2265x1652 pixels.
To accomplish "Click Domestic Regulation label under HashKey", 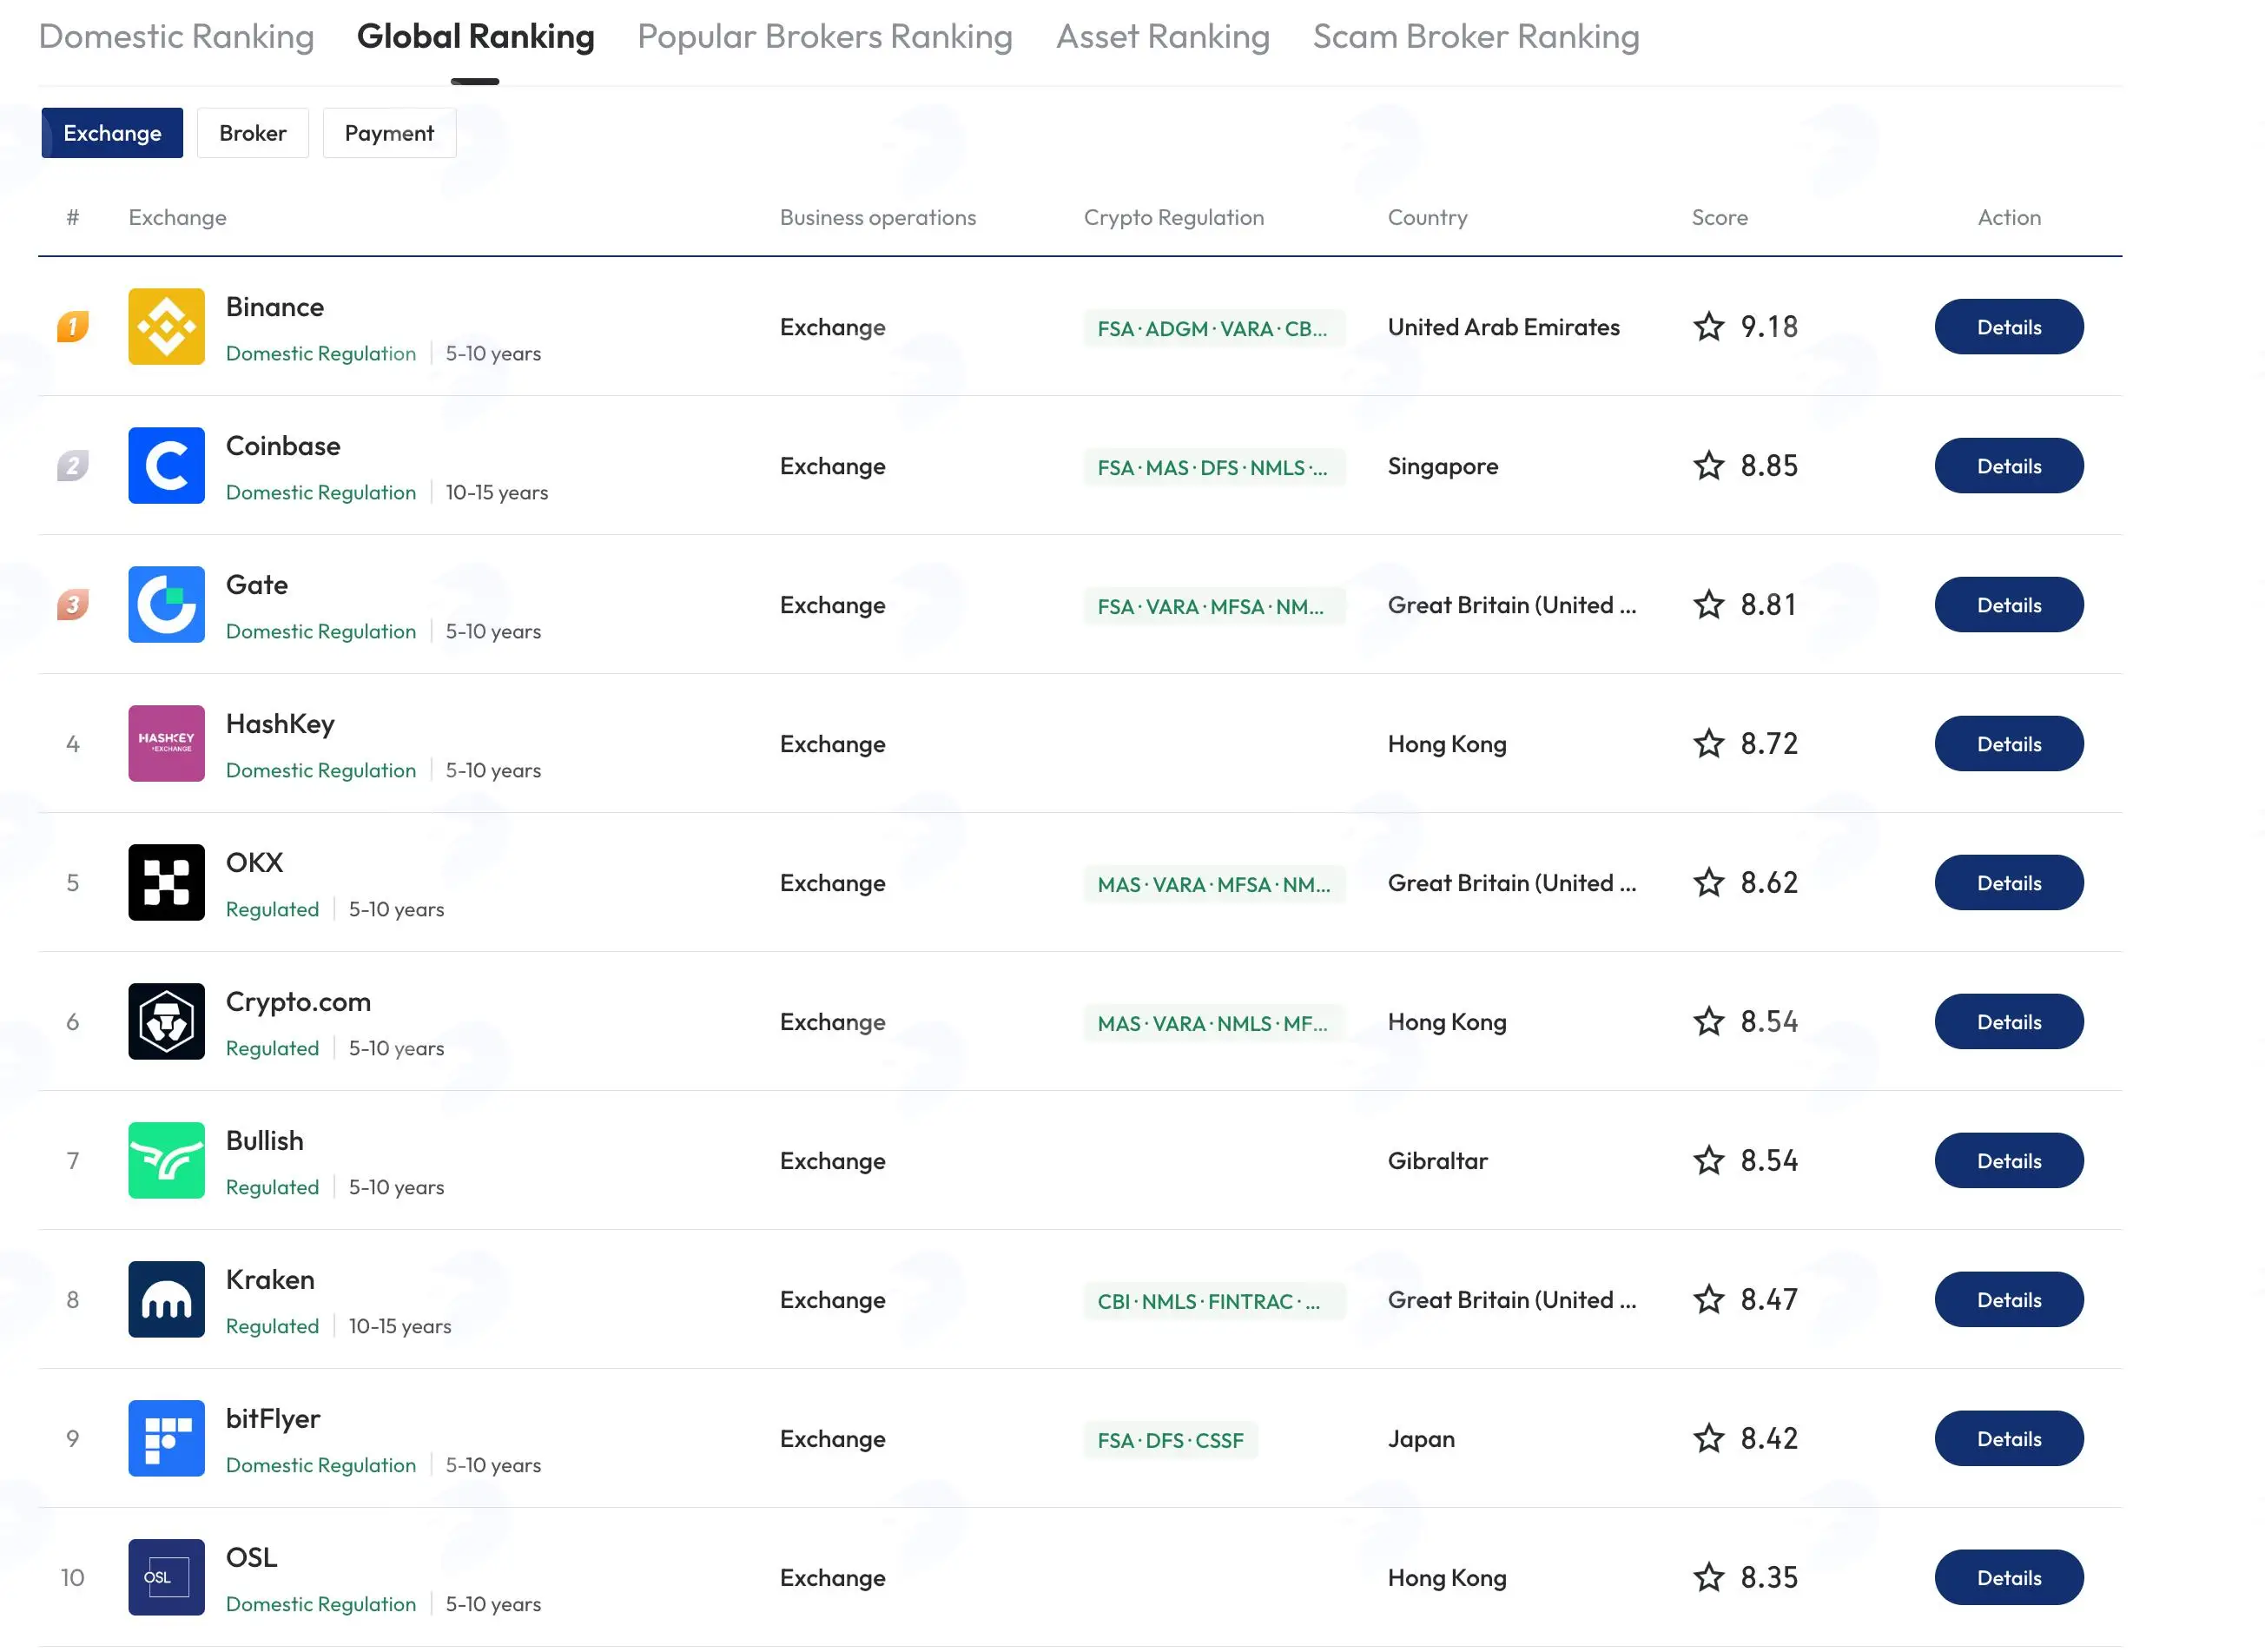I will point(321,771).
